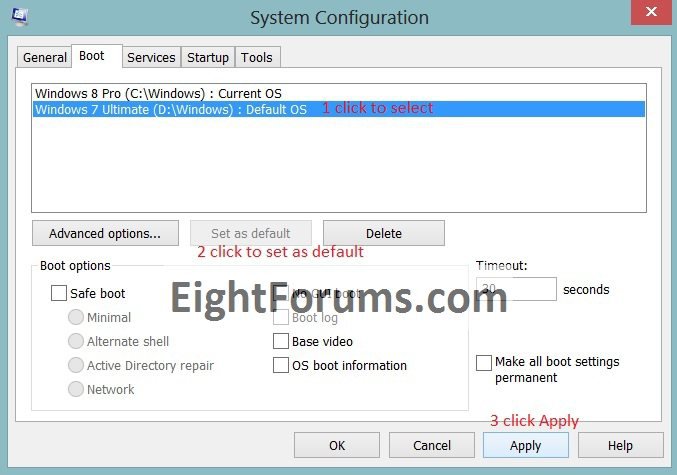Viewport: 677px width, 475px height.
Task: Cancel the configuration changes
Action: (x=432, y=445)
